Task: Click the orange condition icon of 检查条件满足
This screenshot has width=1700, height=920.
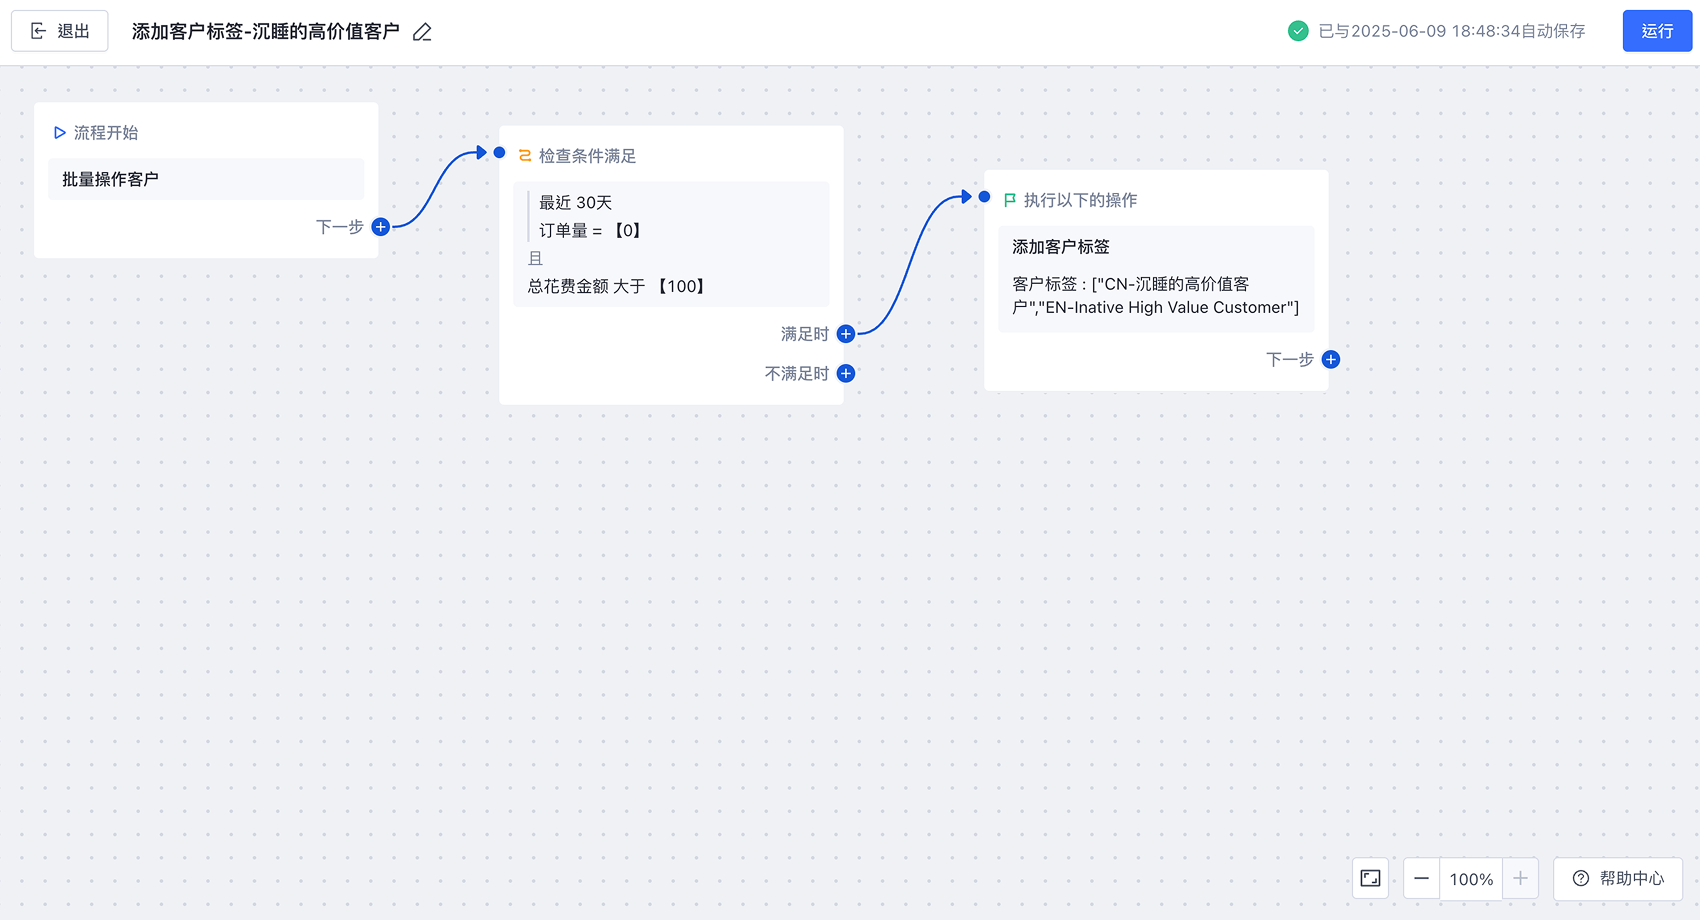Action: pyautogui.click(x=525, y=156)
